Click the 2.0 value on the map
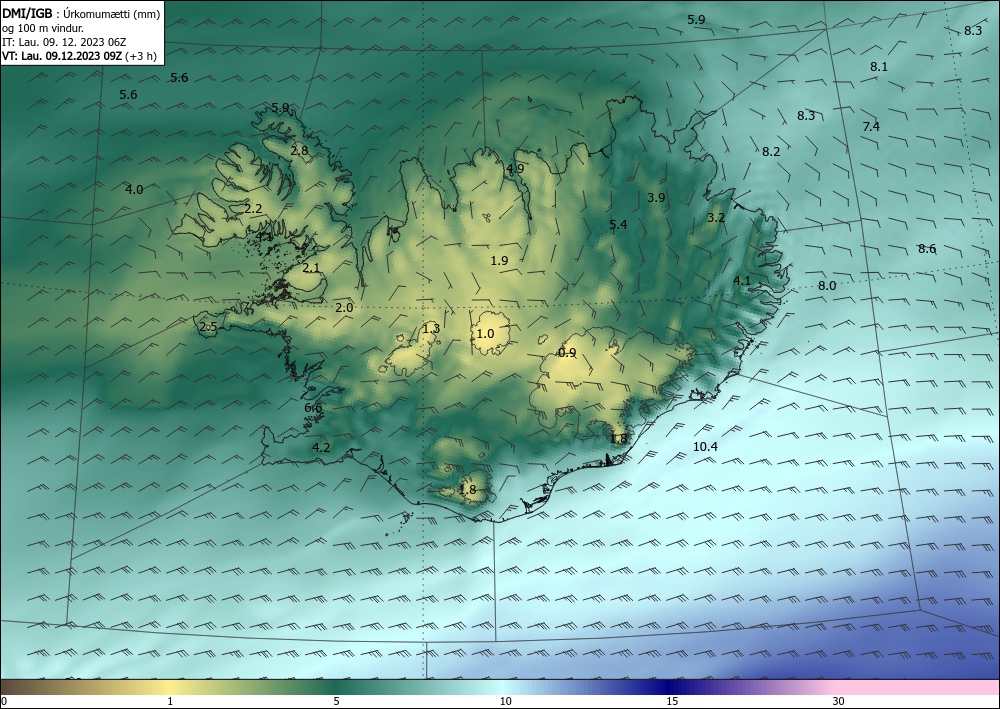 [344, 308]
